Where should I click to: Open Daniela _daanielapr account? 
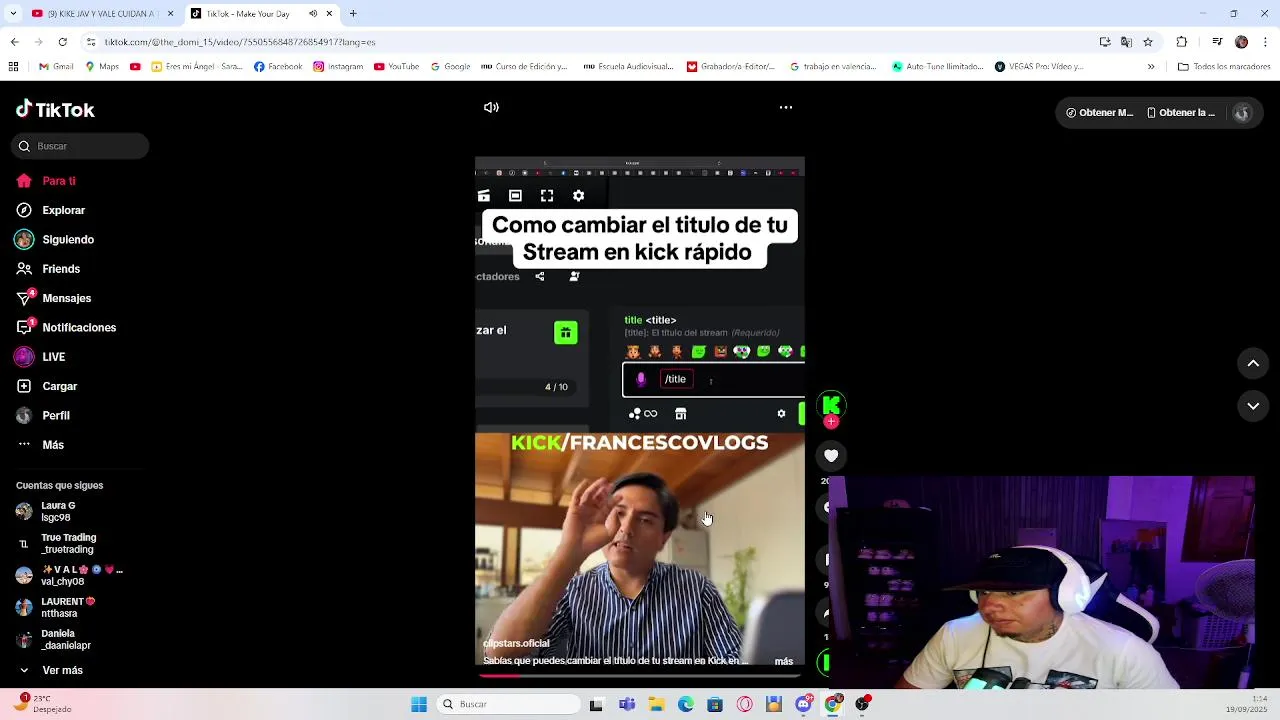tap(54, 639)
